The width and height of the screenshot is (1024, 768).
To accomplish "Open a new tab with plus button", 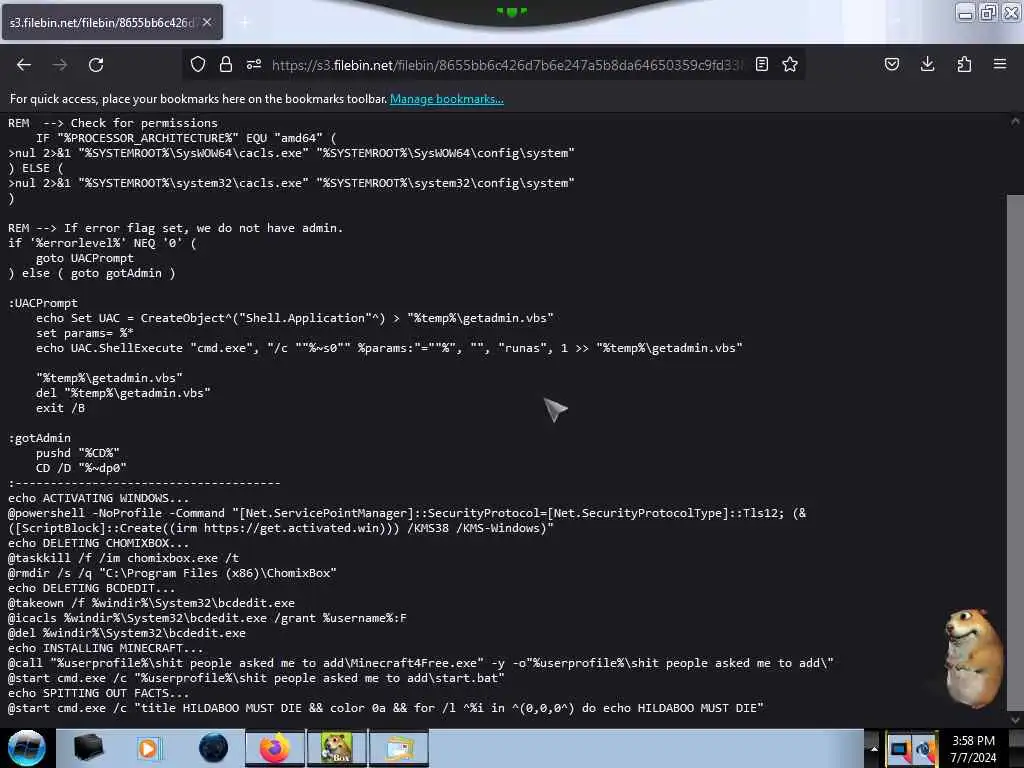I will 245,23.
